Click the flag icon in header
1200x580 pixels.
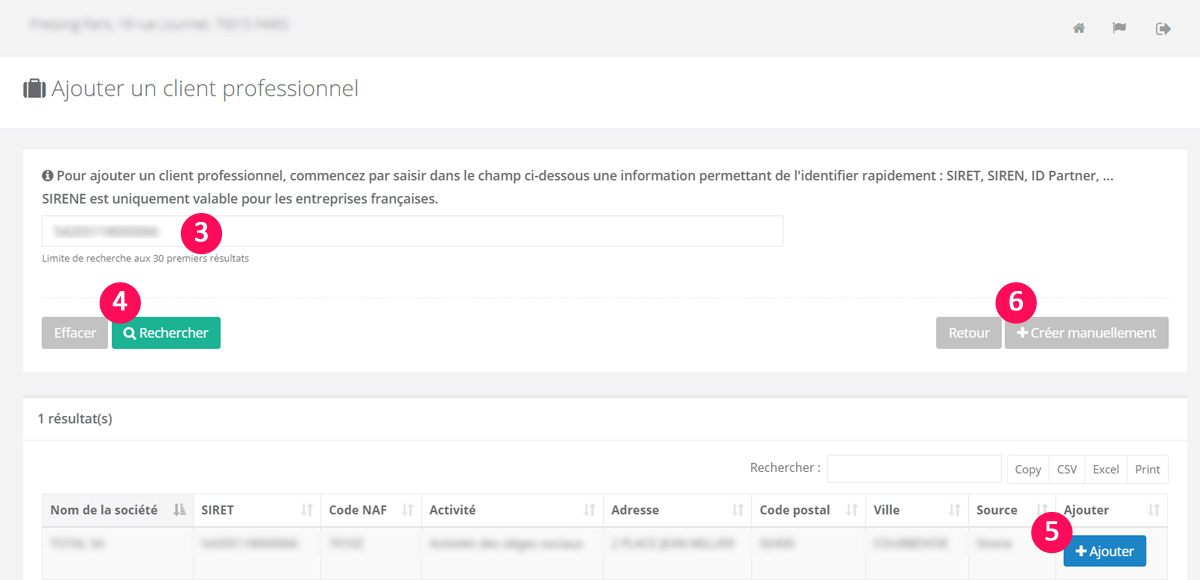(x=1120, y=28)
